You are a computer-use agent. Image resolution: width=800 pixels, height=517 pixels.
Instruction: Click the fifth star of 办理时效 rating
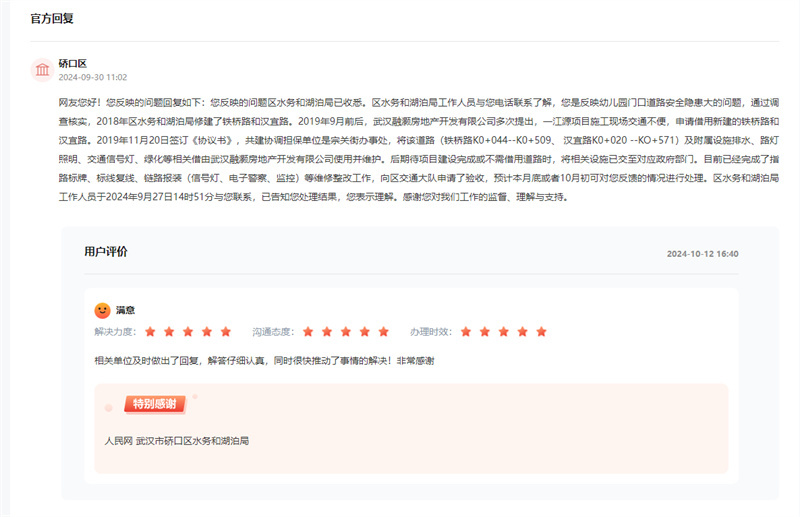(541, 331)
